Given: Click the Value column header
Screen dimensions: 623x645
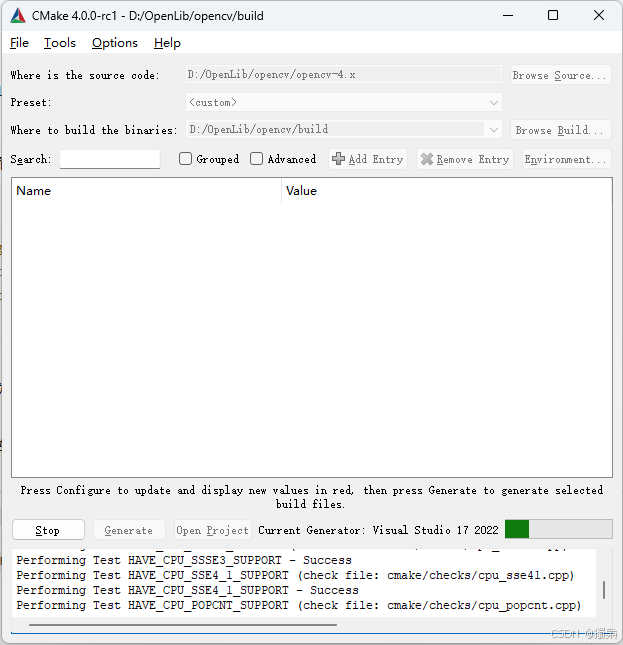Looking at the screenshot, I should (447, 190).
